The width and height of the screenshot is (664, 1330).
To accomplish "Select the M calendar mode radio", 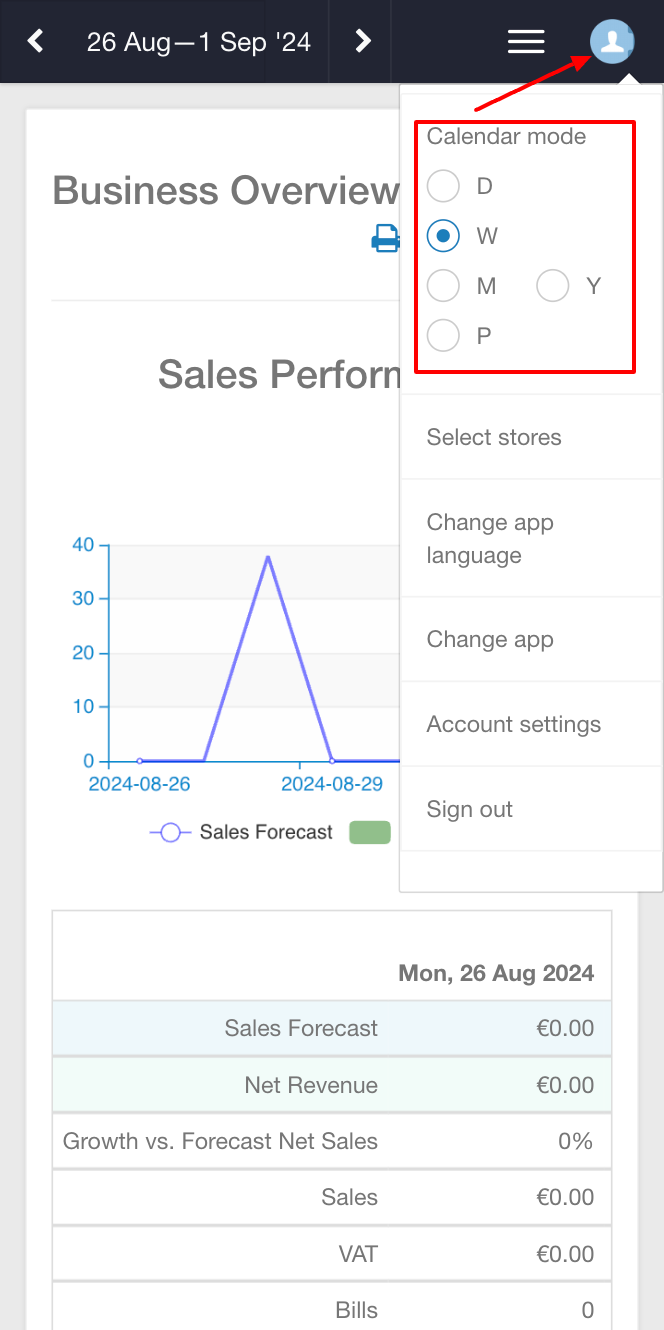I will click(x=443, y=286).
